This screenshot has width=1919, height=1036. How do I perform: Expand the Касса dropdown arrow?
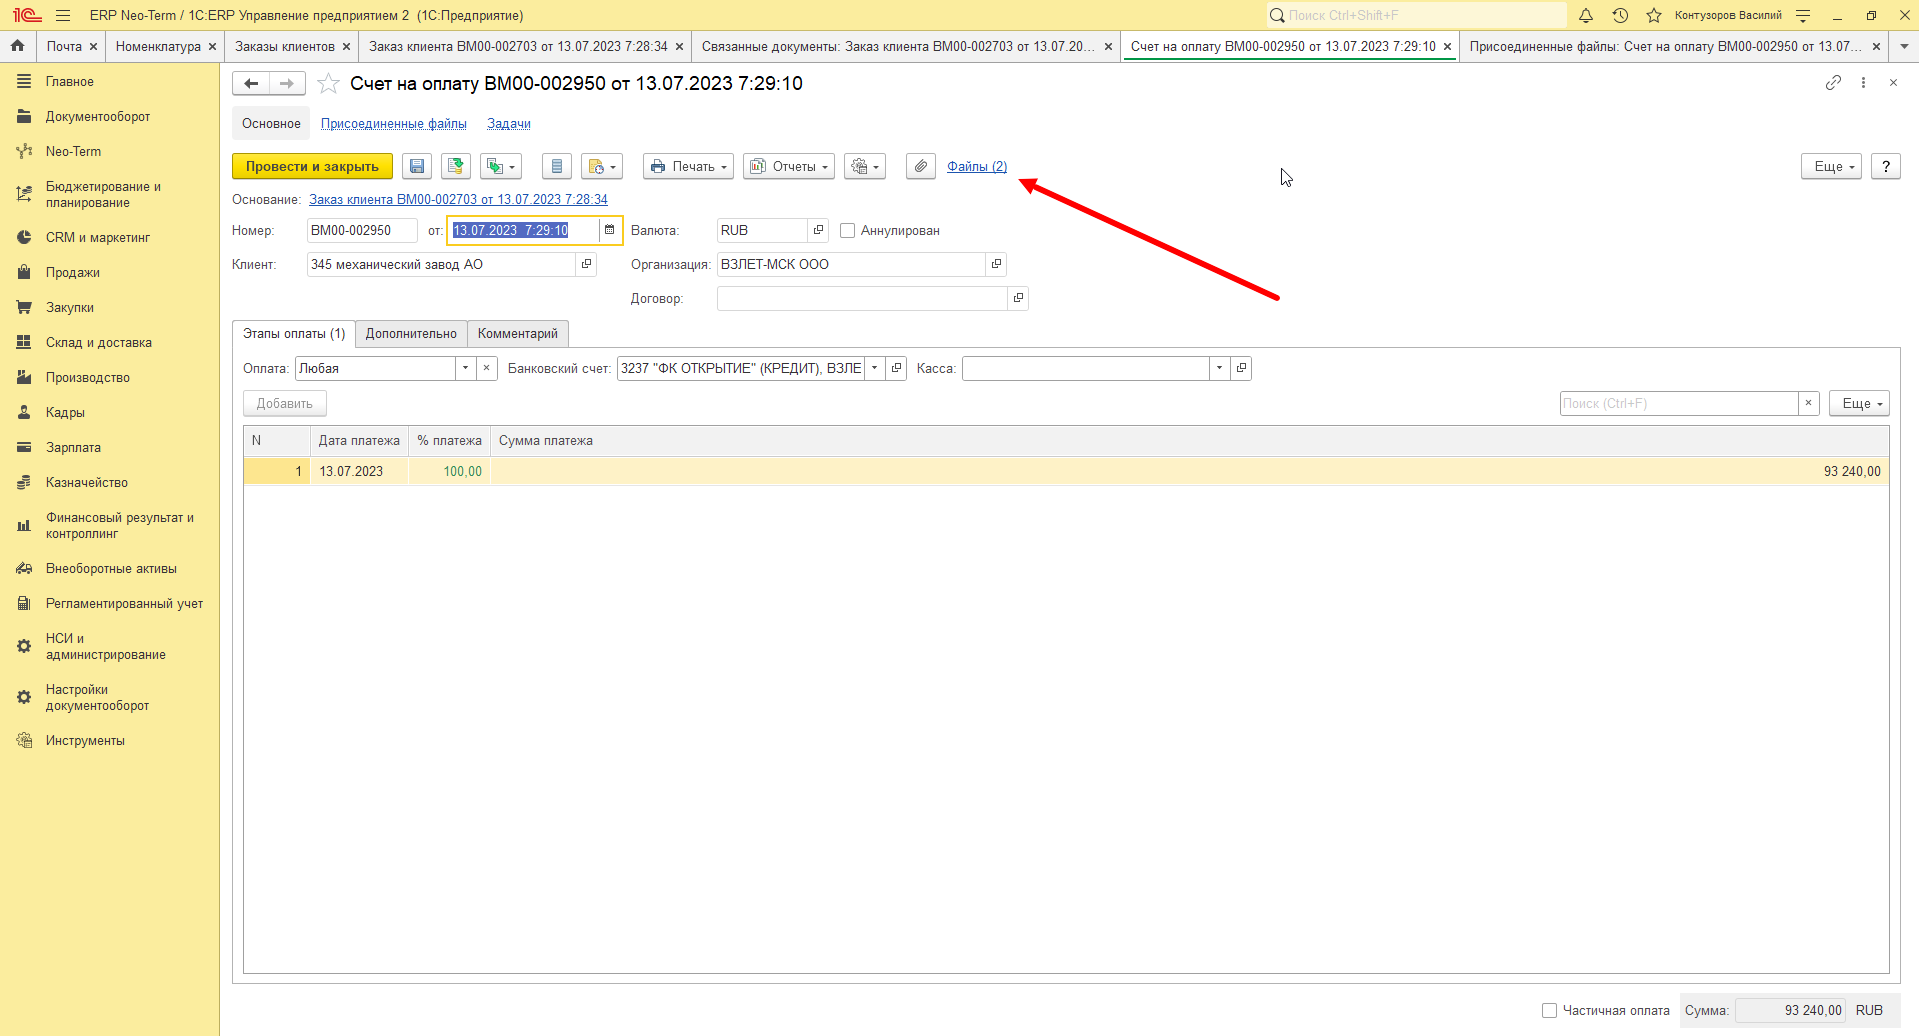(1219, 368)
